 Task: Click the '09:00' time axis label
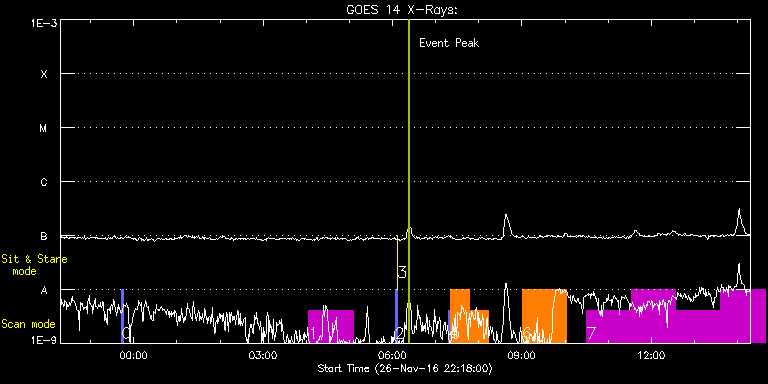(523, 355)
